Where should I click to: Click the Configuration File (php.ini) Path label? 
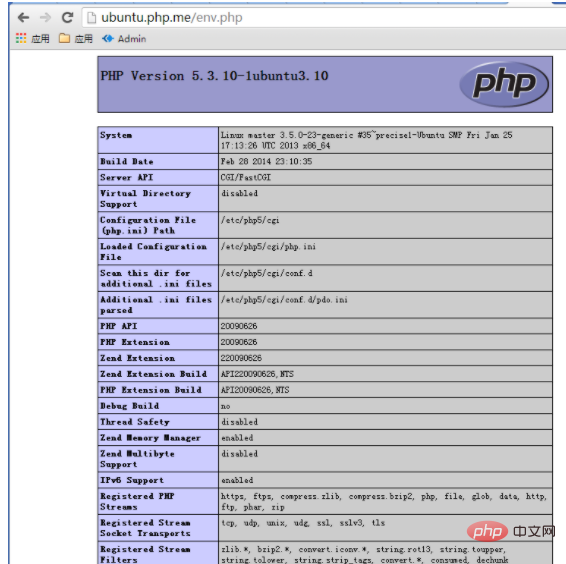(148, 225)
